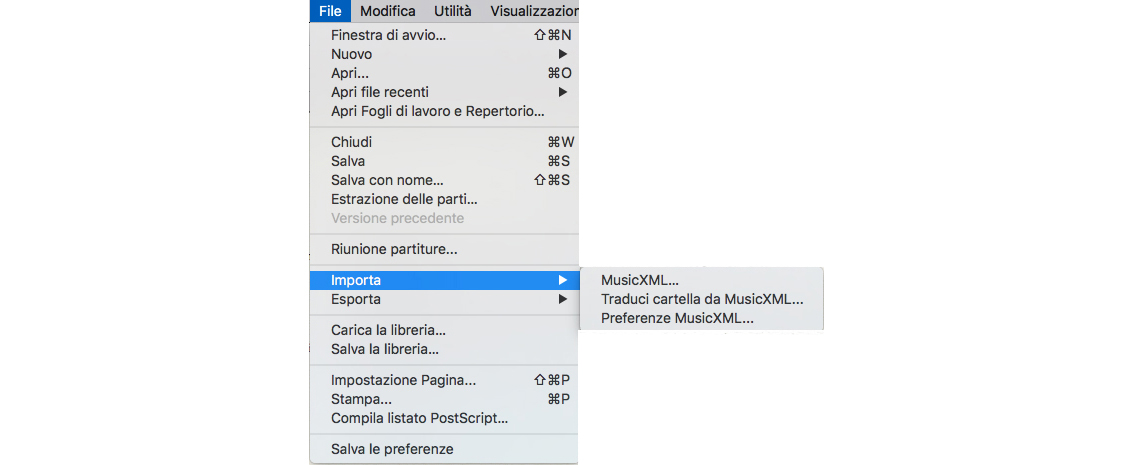Choose Finestra di avvio from File menu
The width and height of the screenshot is (1134, 465).
tap(388, 35)
